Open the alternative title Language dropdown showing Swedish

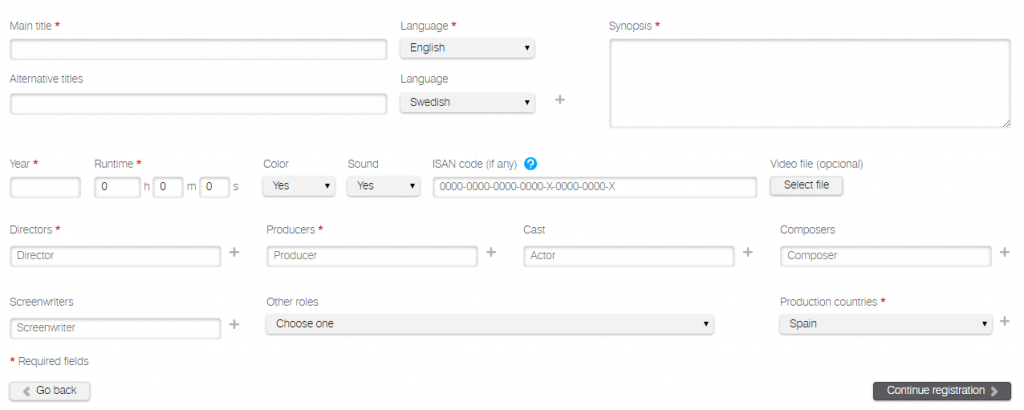pyautogui.click(x=467, y=102)
